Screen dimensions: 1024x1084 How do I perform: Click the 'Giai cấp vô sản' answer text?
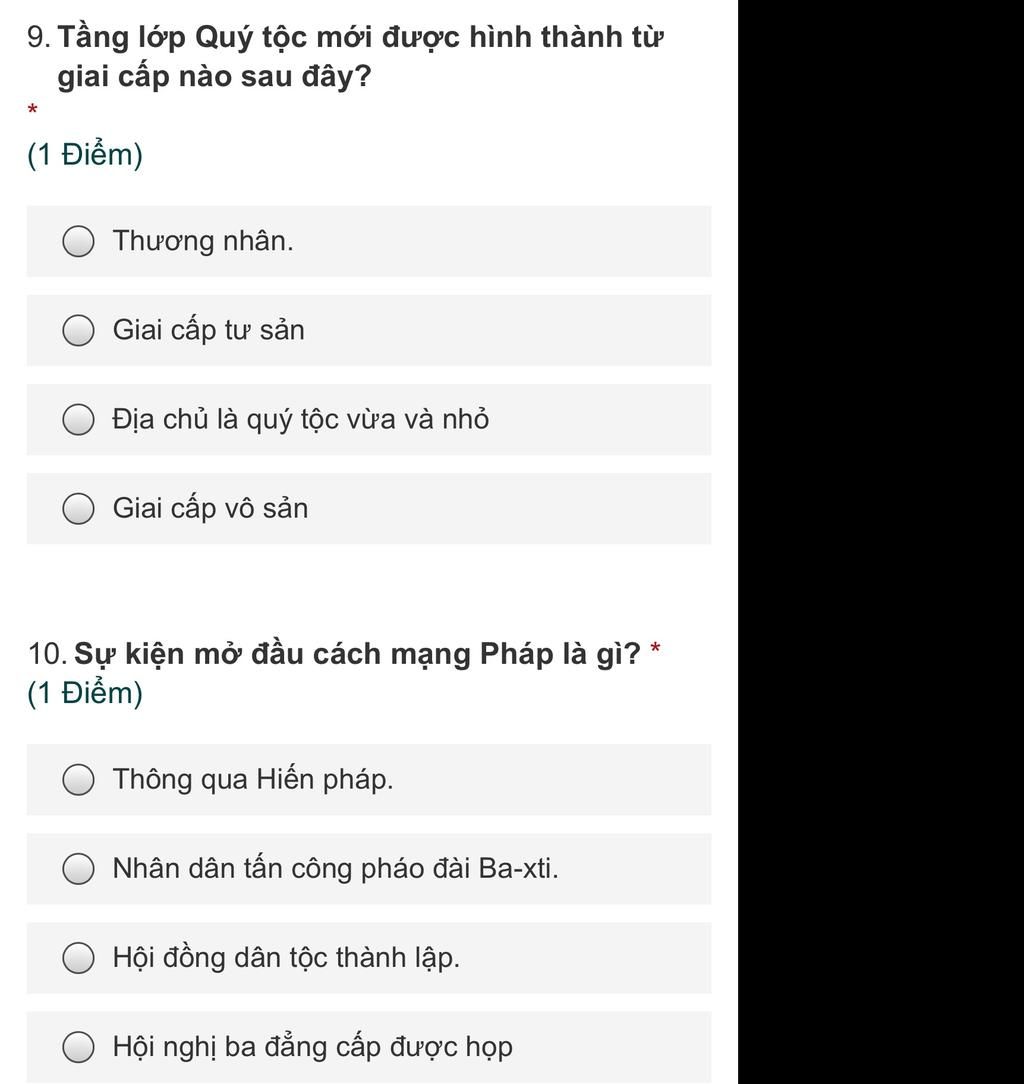point(210,509)
